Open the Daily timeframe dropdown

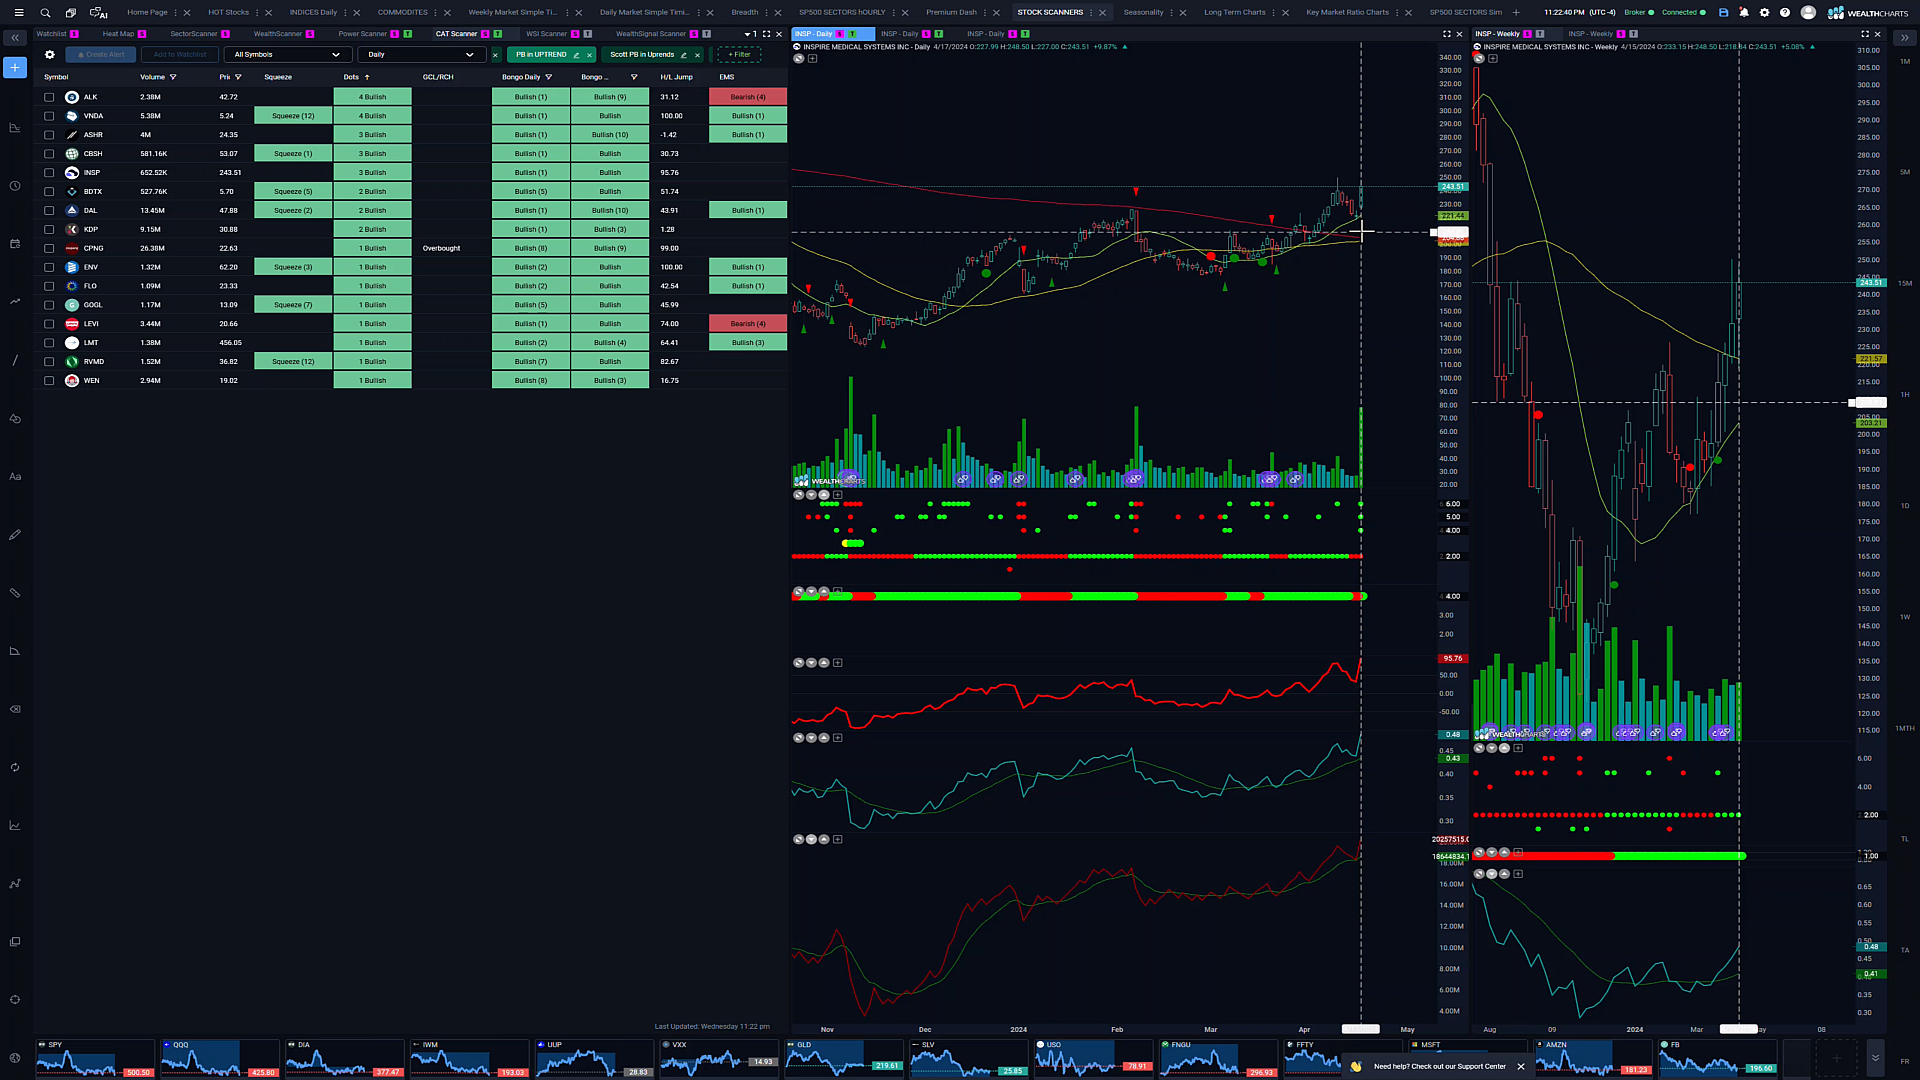[x=420, y=55]
